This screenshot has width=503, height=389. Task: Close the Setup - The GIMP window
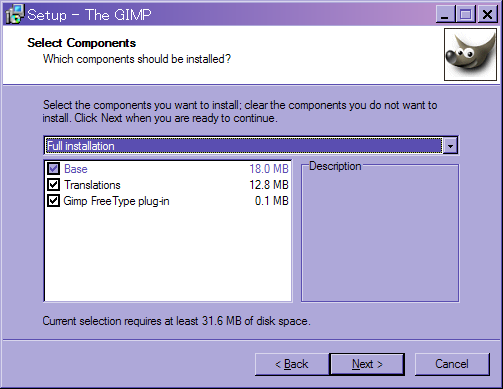pos(487,15)
